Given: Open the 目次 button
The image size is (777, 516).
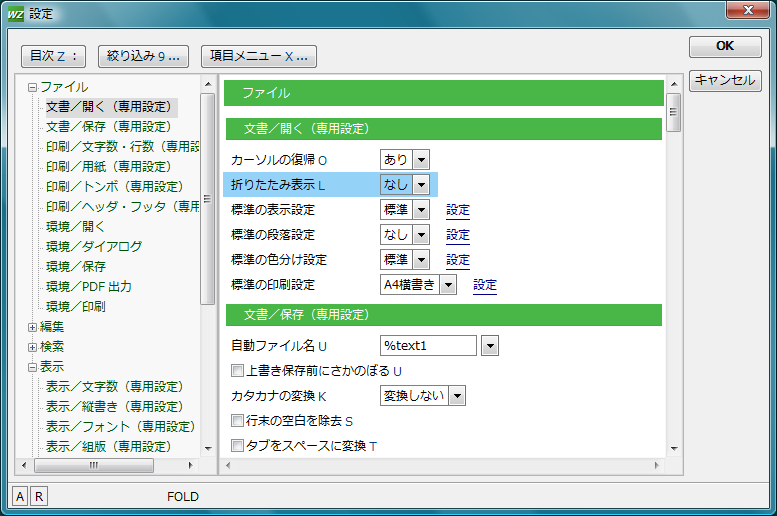Looking at the screenshot, I should (x=54, y=56).
